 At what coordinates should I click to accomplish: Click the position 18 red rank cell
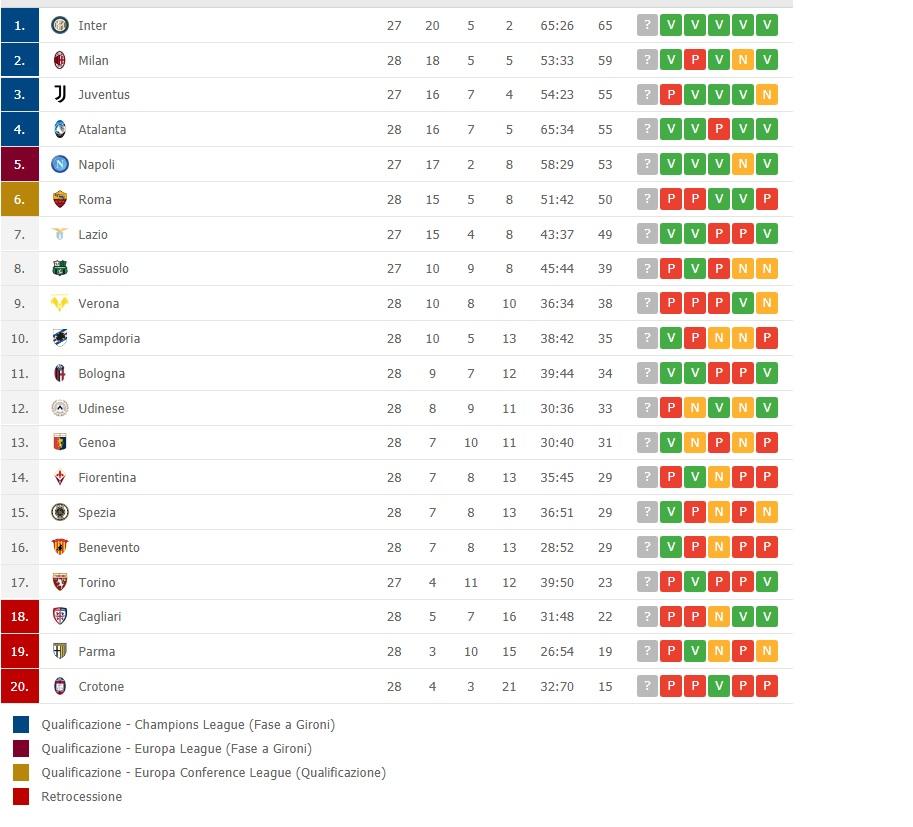coord(20,616)
